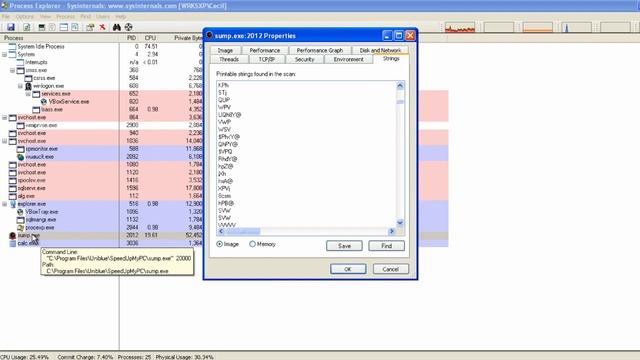Click the Save button in Strings tab
The height and width of the screenshot is (360, 640).
(344, 246)
